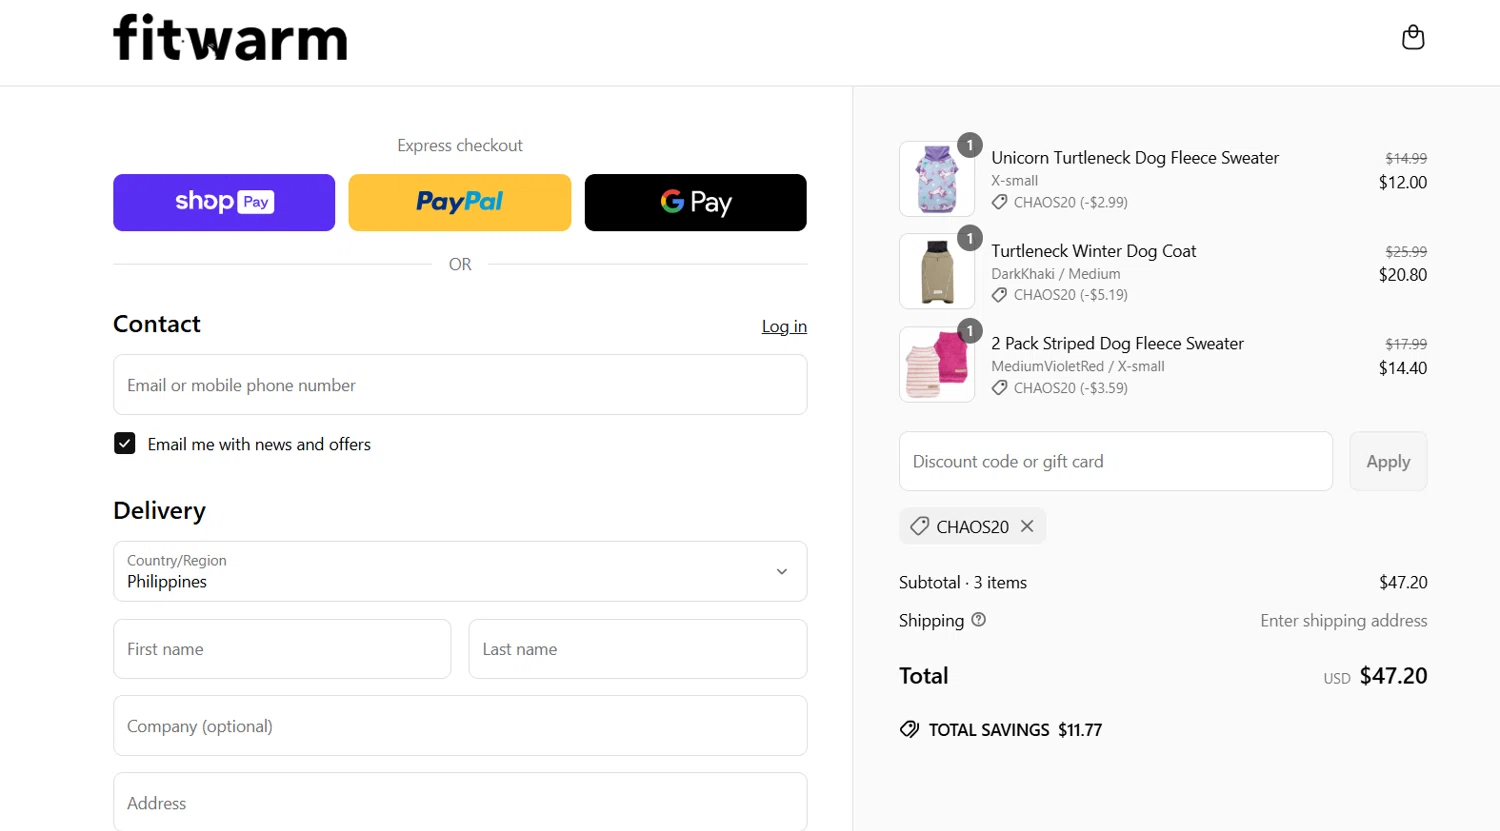Click discount tag icon under Striped Fleece Sweater
Screen dimensions: 1500x831
999,388
